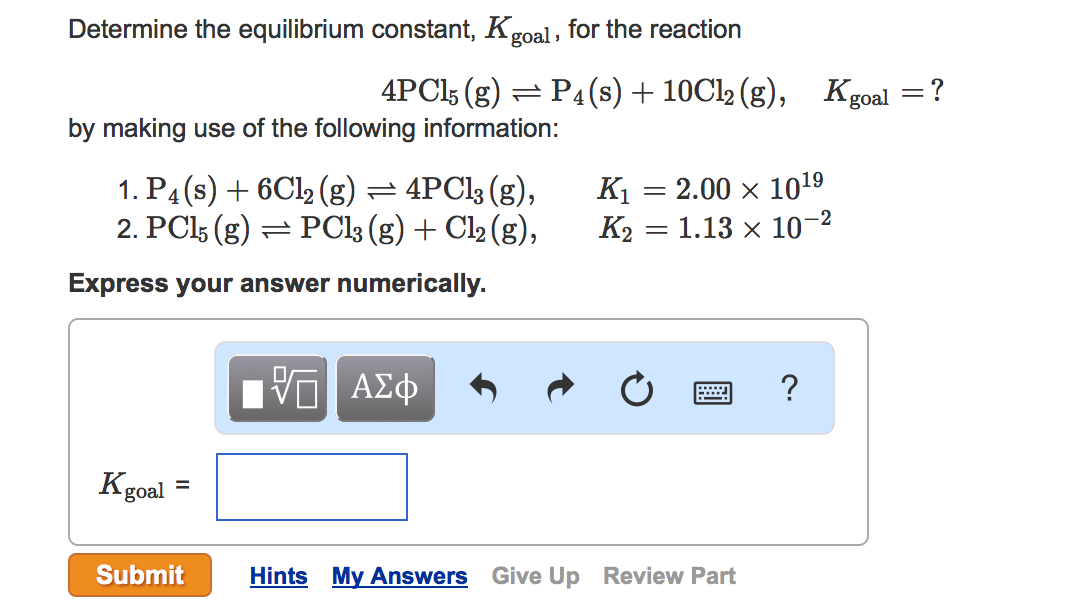This screenshot has height=612, width=1072.
Task: Open My Answers link
Action: coord(399,576)
